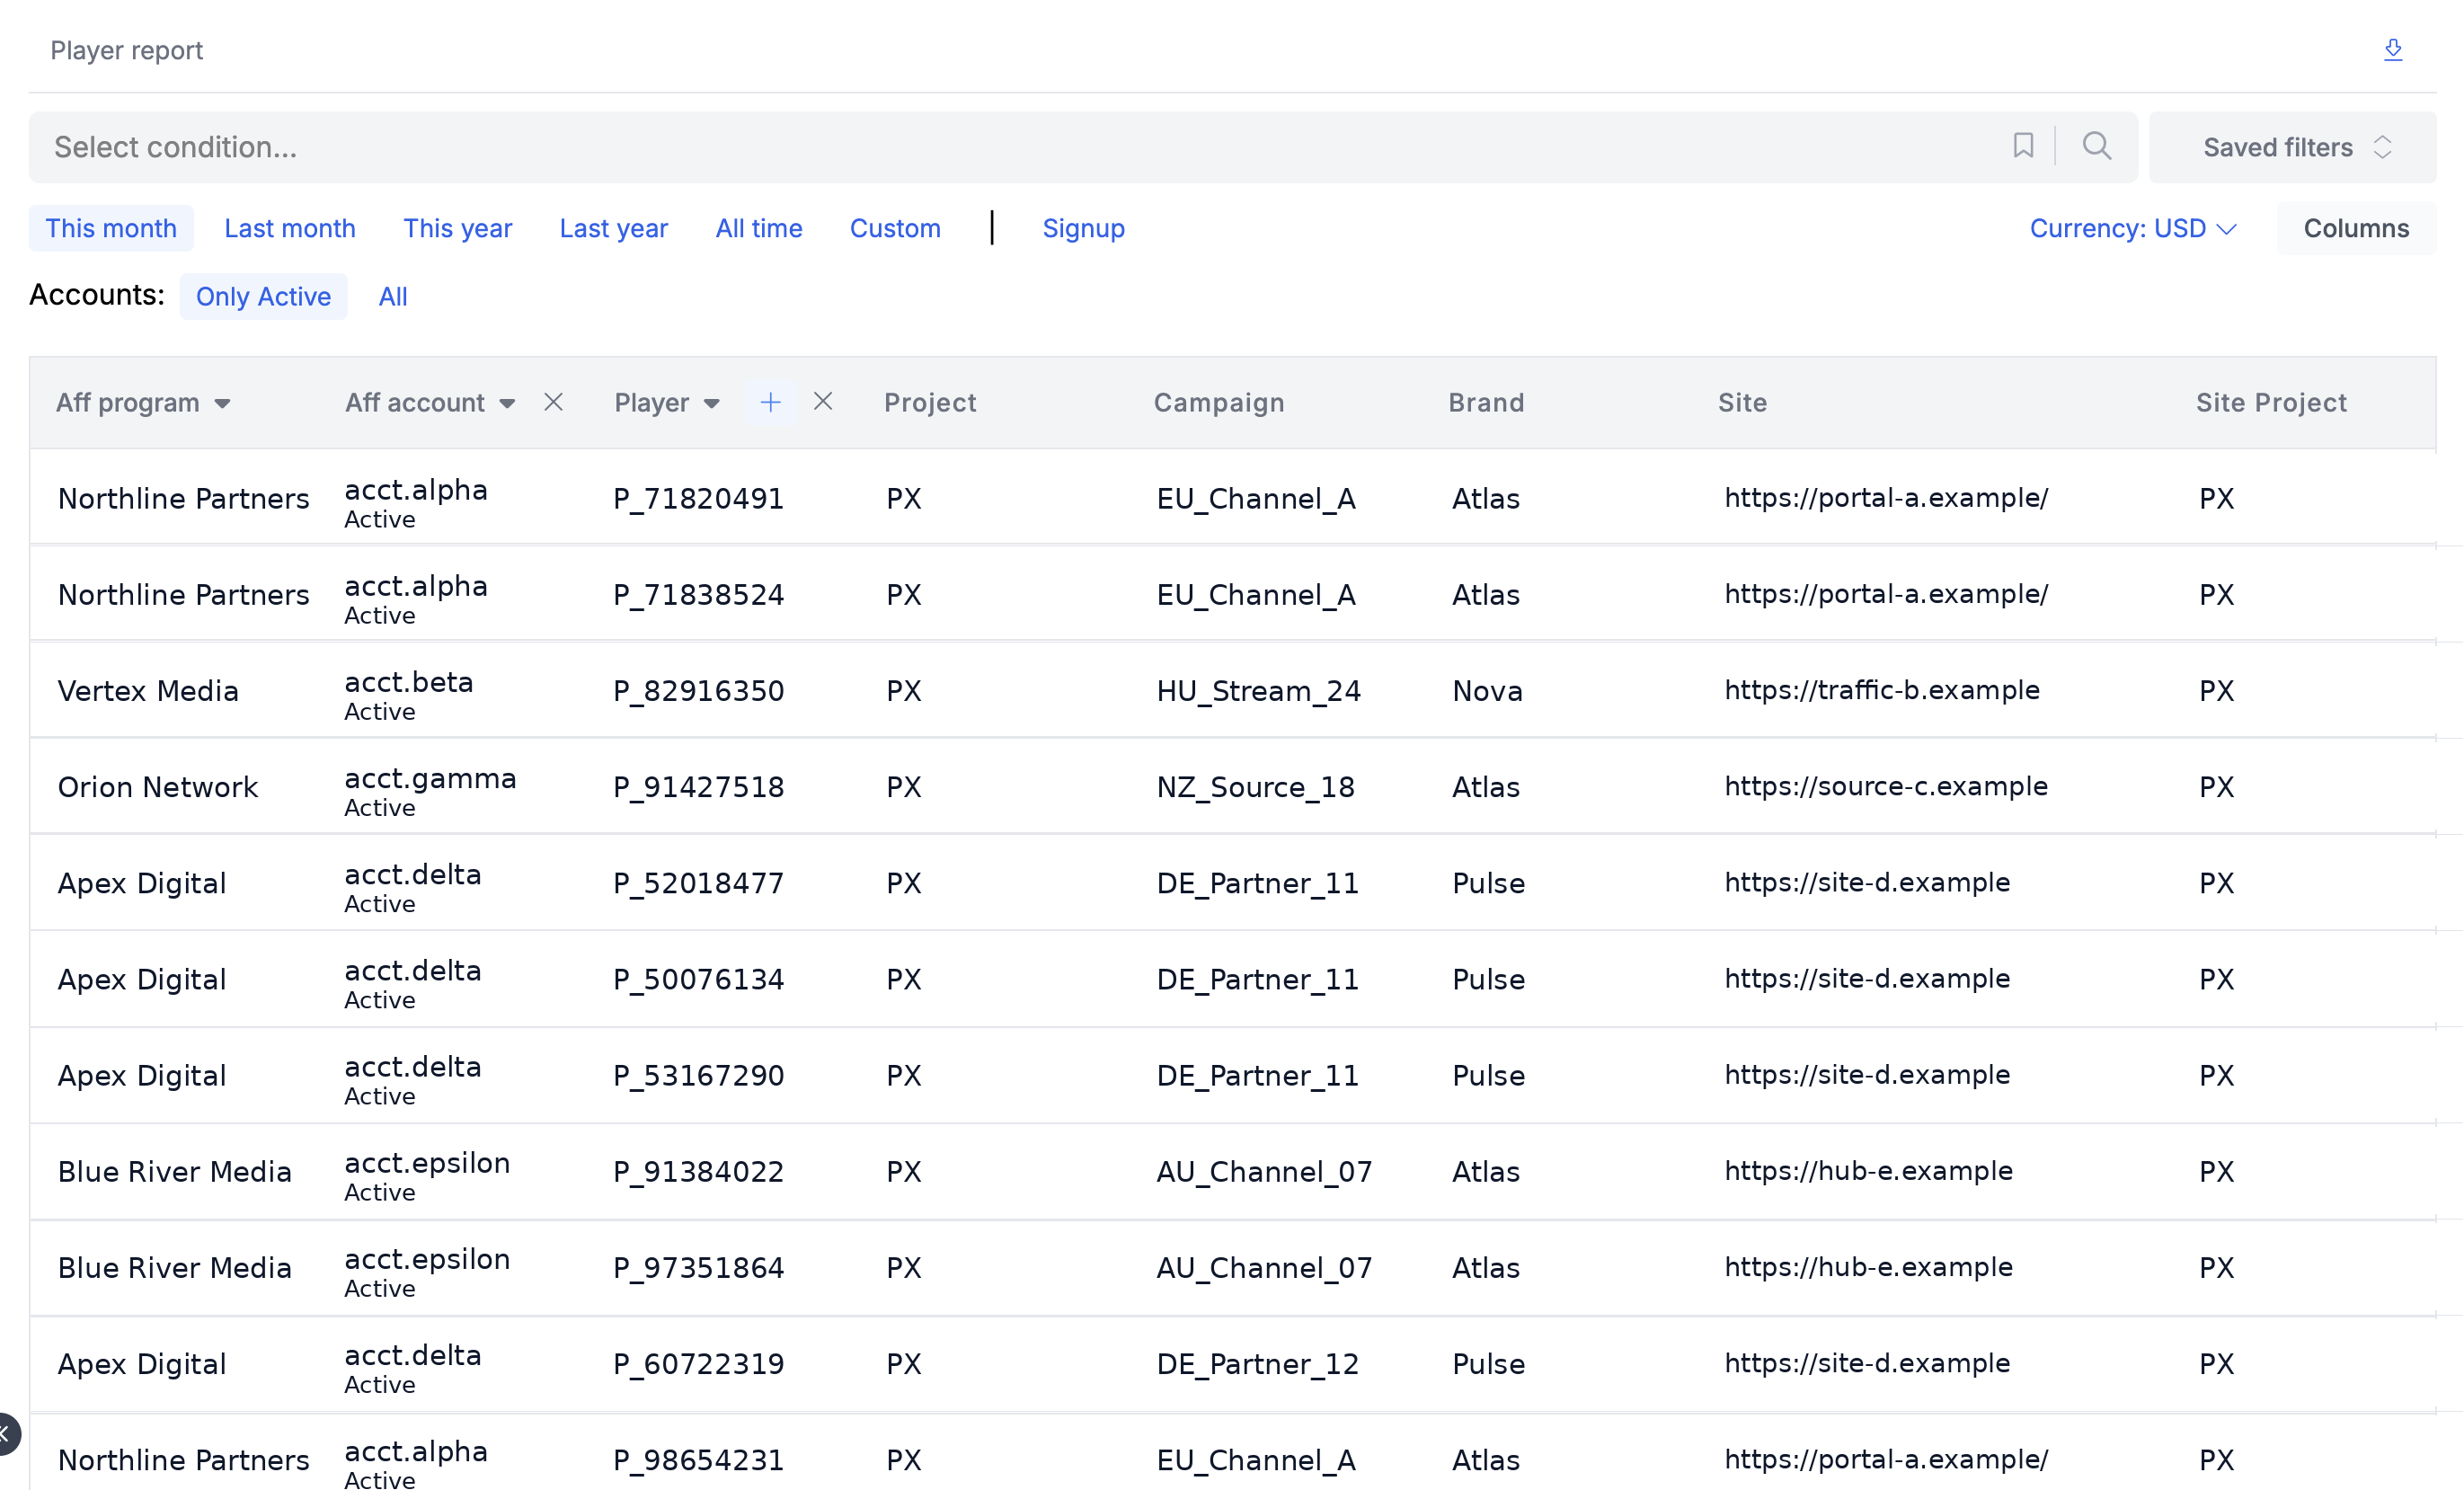Click https://hub-e.example in P_91384022 row
2464x1490 pixels.
point(1868,1171)
